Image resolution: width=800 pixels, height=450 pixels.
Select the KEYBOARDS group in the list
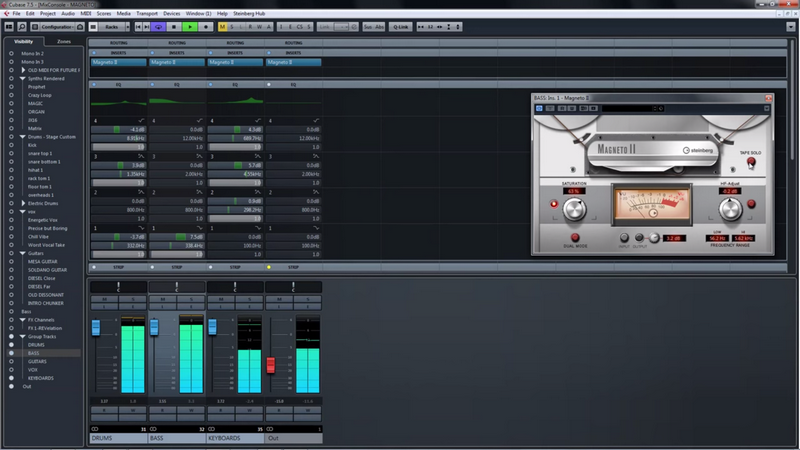[41, 378]
